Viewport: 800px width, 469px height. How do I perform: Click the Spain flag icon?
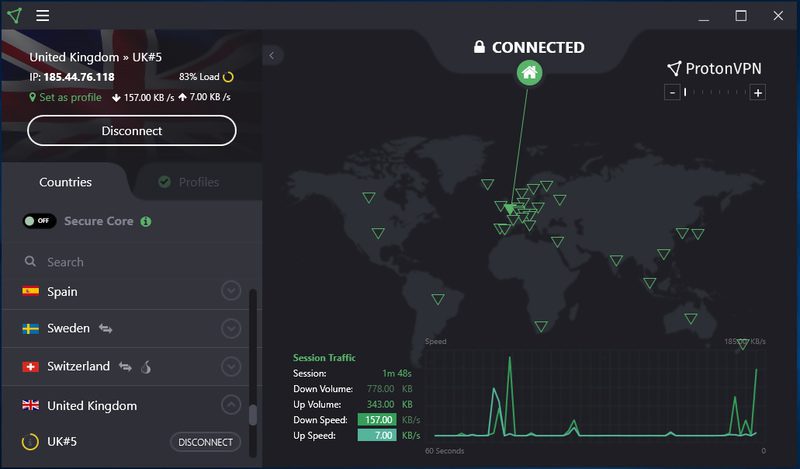point(31,291)
